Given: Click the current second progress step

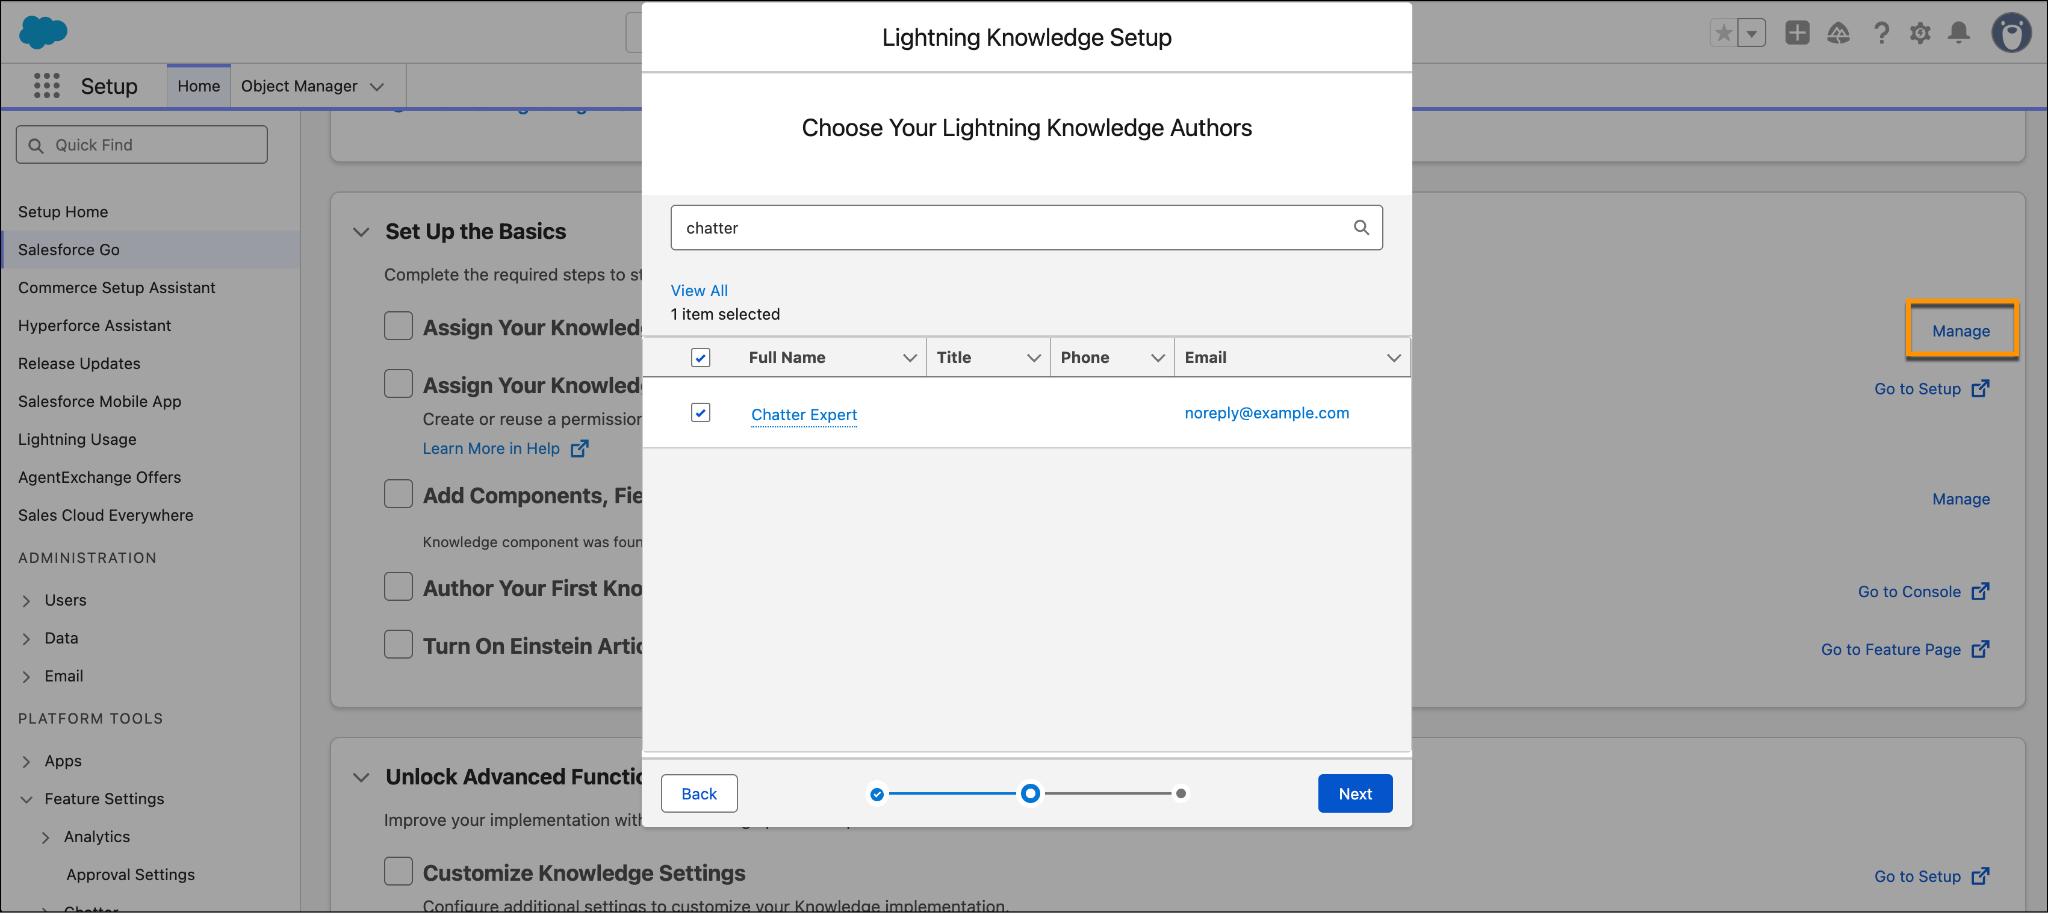Looking at the screenshot, I should click(1030, 794).
